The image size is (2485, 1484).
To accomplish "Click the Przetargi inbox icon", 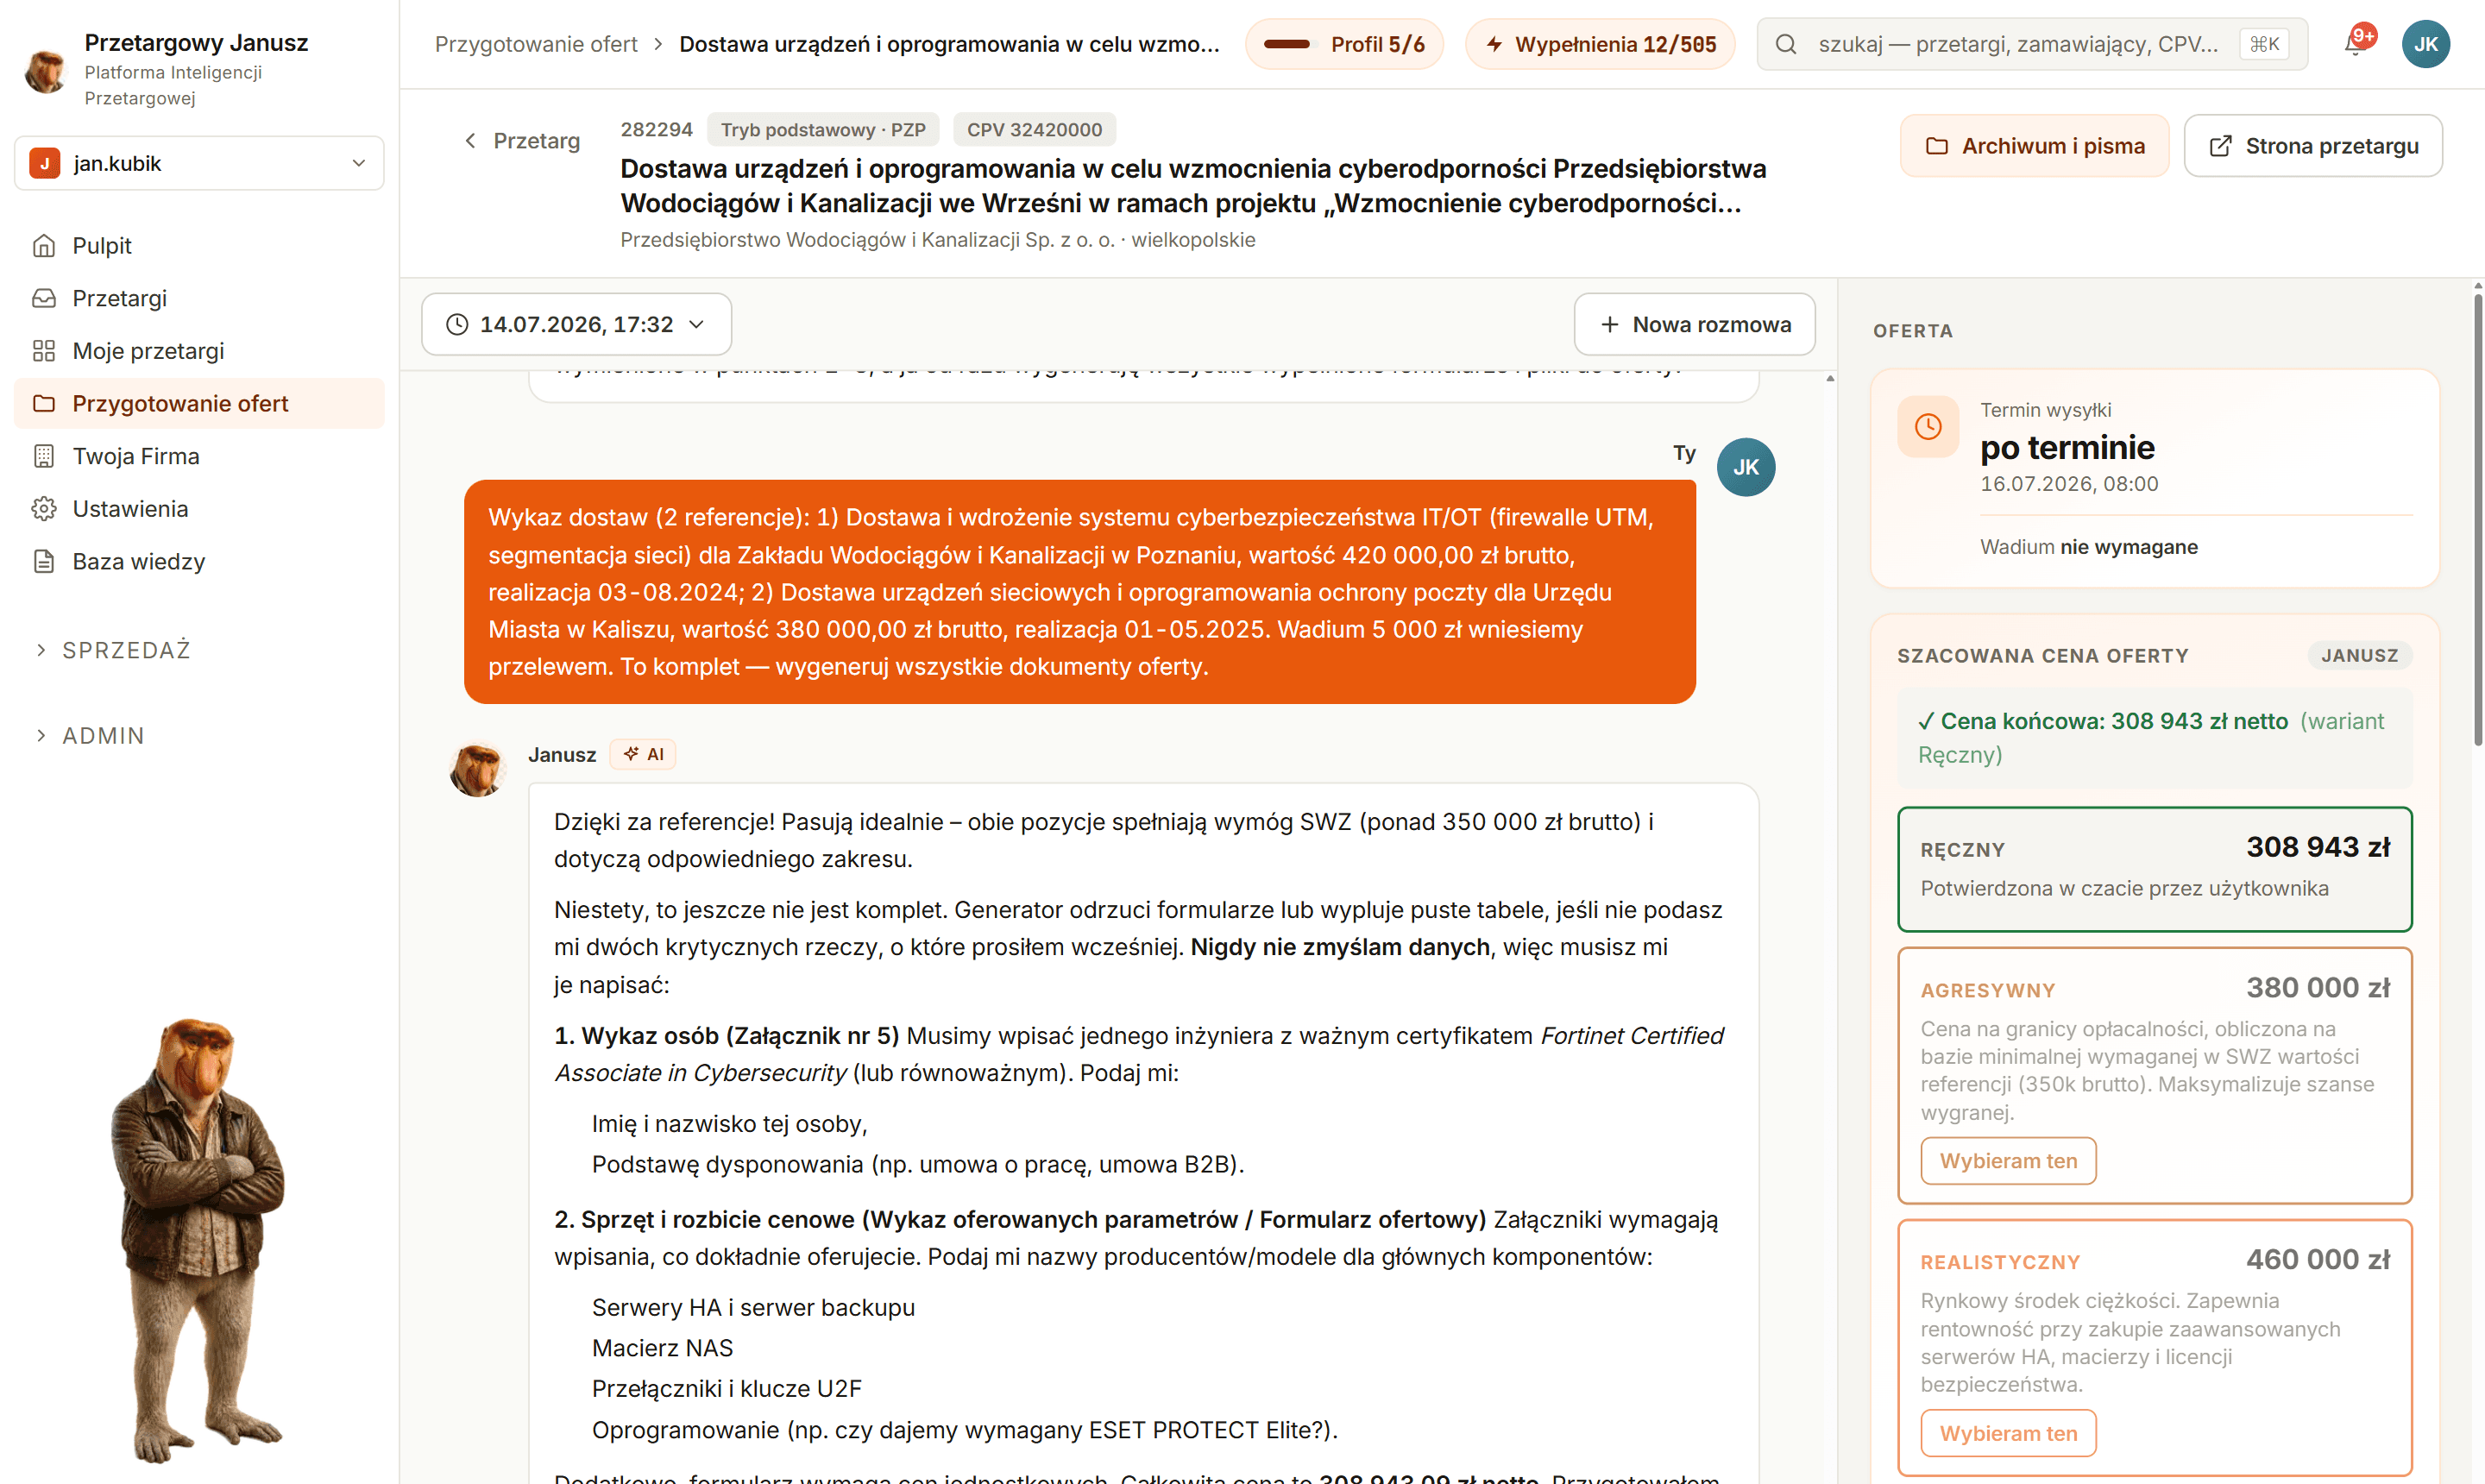I will coord(44,298).
